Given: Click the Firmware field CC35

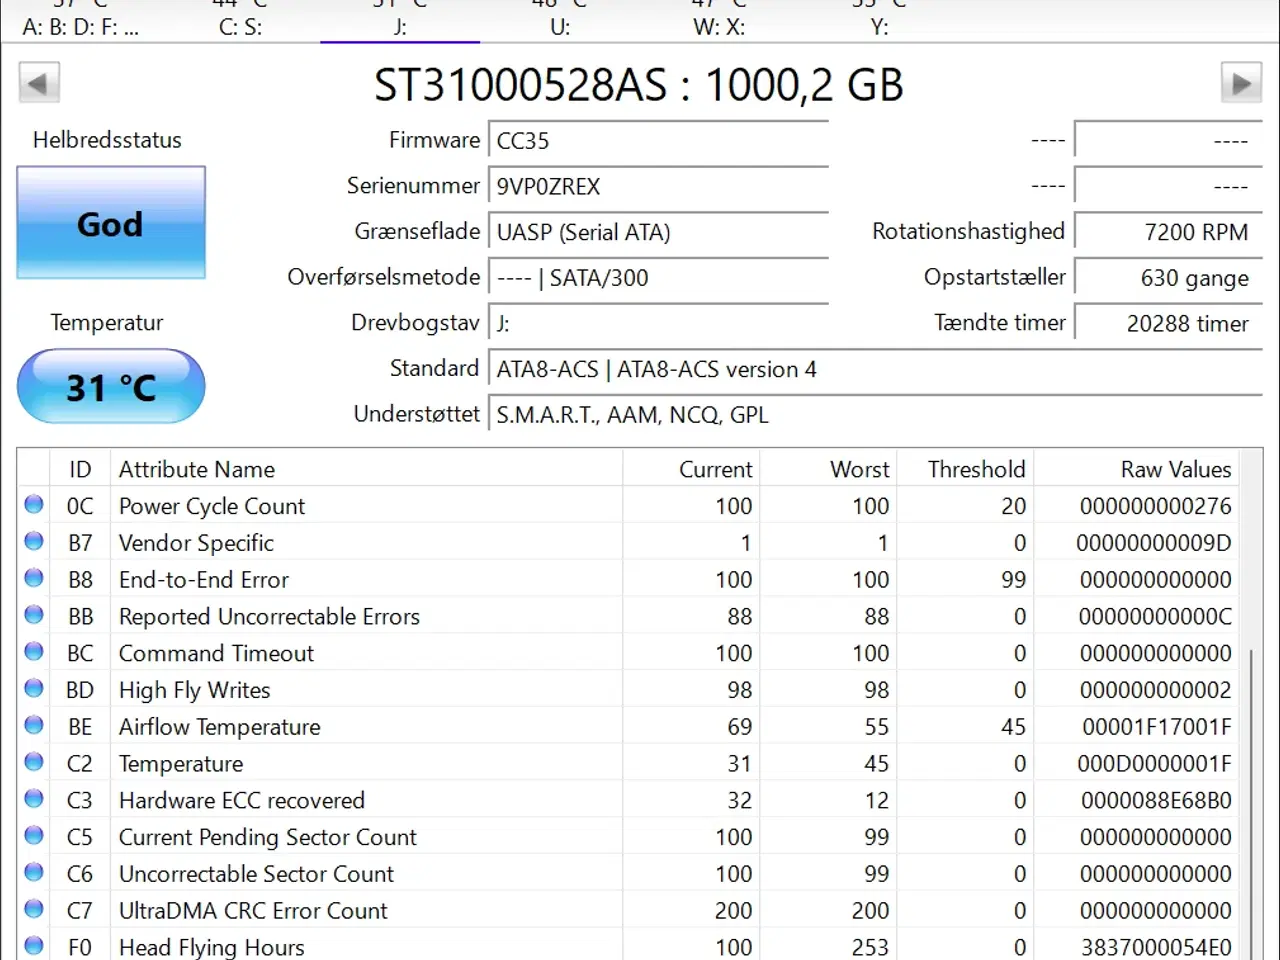Looking at the screenshot, I should point(659,141).
